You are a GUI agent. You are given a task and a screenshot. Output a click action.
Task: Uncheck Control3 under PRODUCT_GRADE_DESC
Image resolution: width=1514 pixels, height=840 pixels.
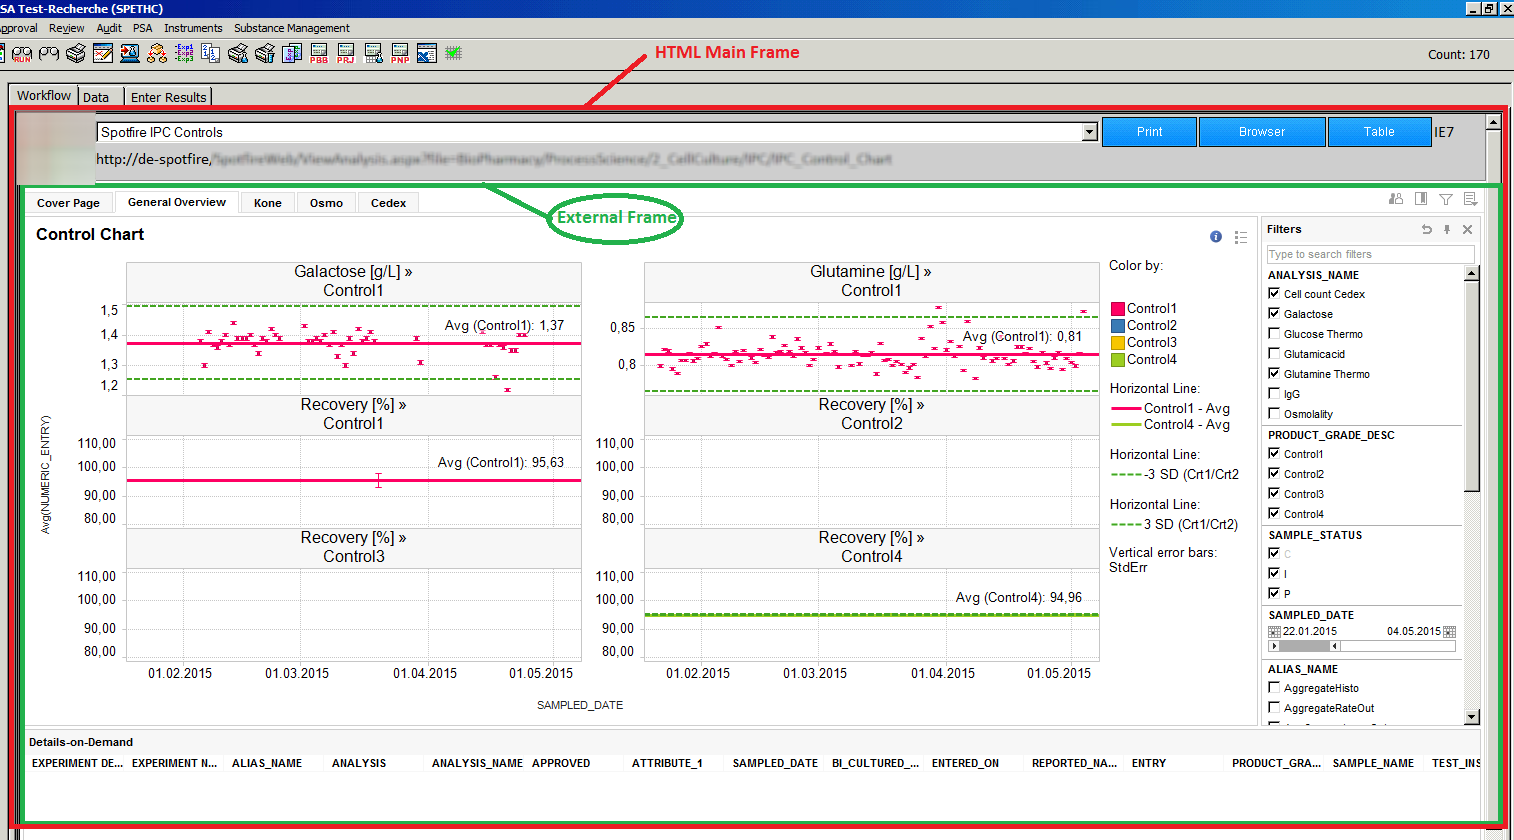pyautogui.click(x=1276, y=493)
